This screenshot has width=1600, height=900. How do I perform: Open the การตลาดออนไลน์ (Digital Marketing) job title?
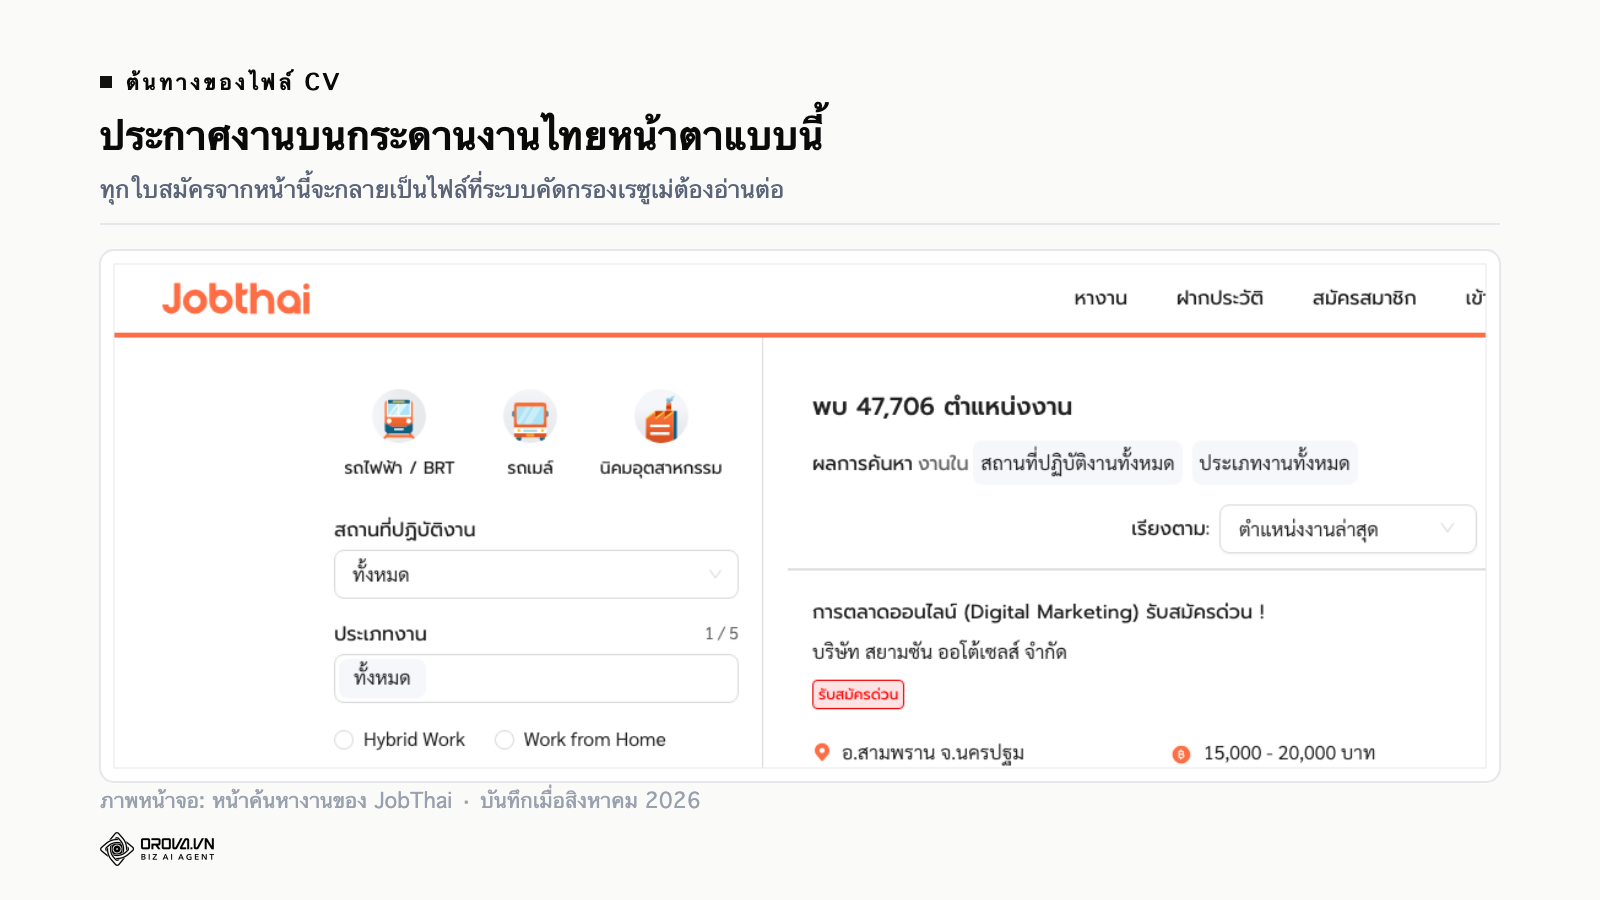[x=1038, y=611]
